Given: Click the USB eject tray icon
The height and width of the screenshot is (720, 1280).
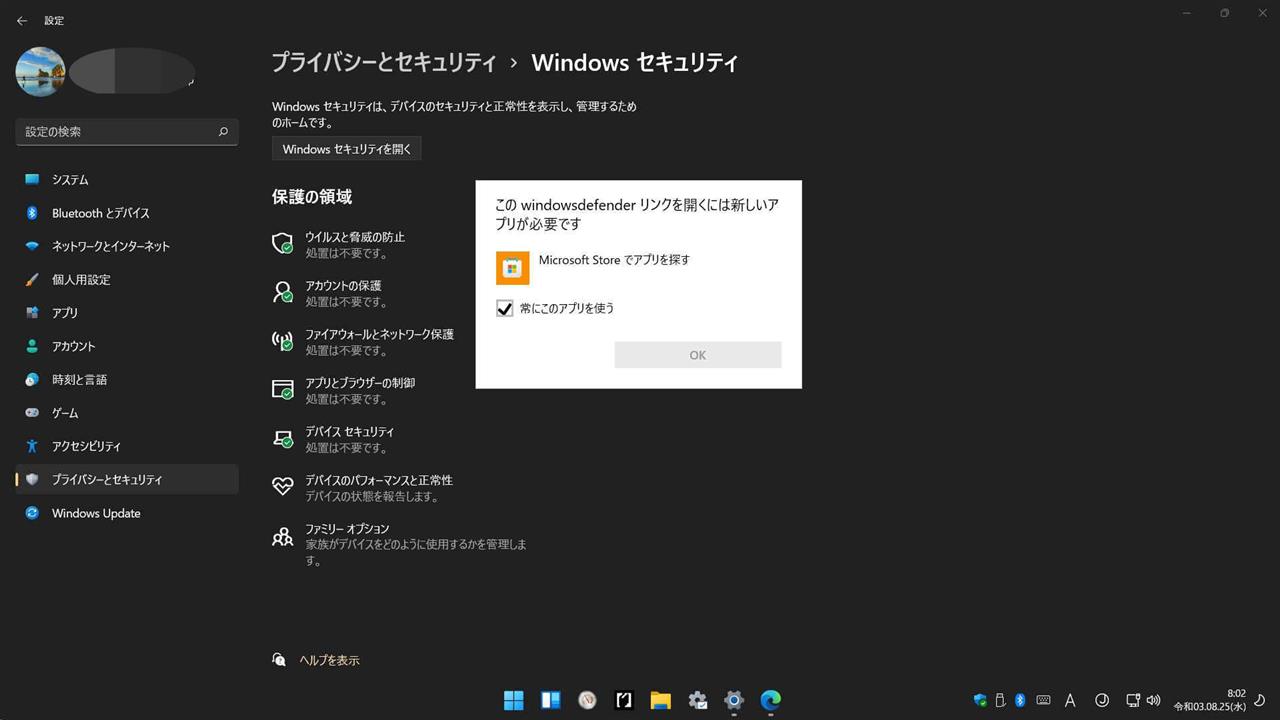Looking at the screenshot, I should [x=1000, y=700].
